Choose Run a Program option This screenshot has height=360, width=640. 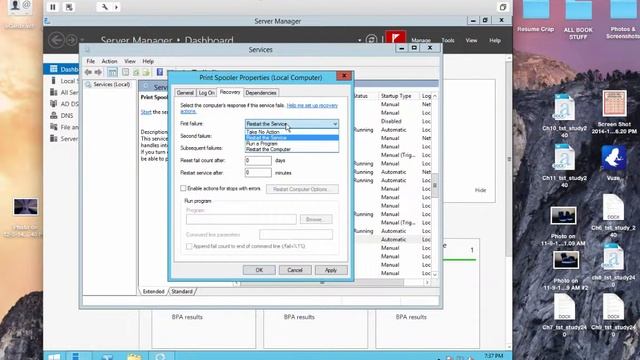pyautogui.click(x=291, y=144)
